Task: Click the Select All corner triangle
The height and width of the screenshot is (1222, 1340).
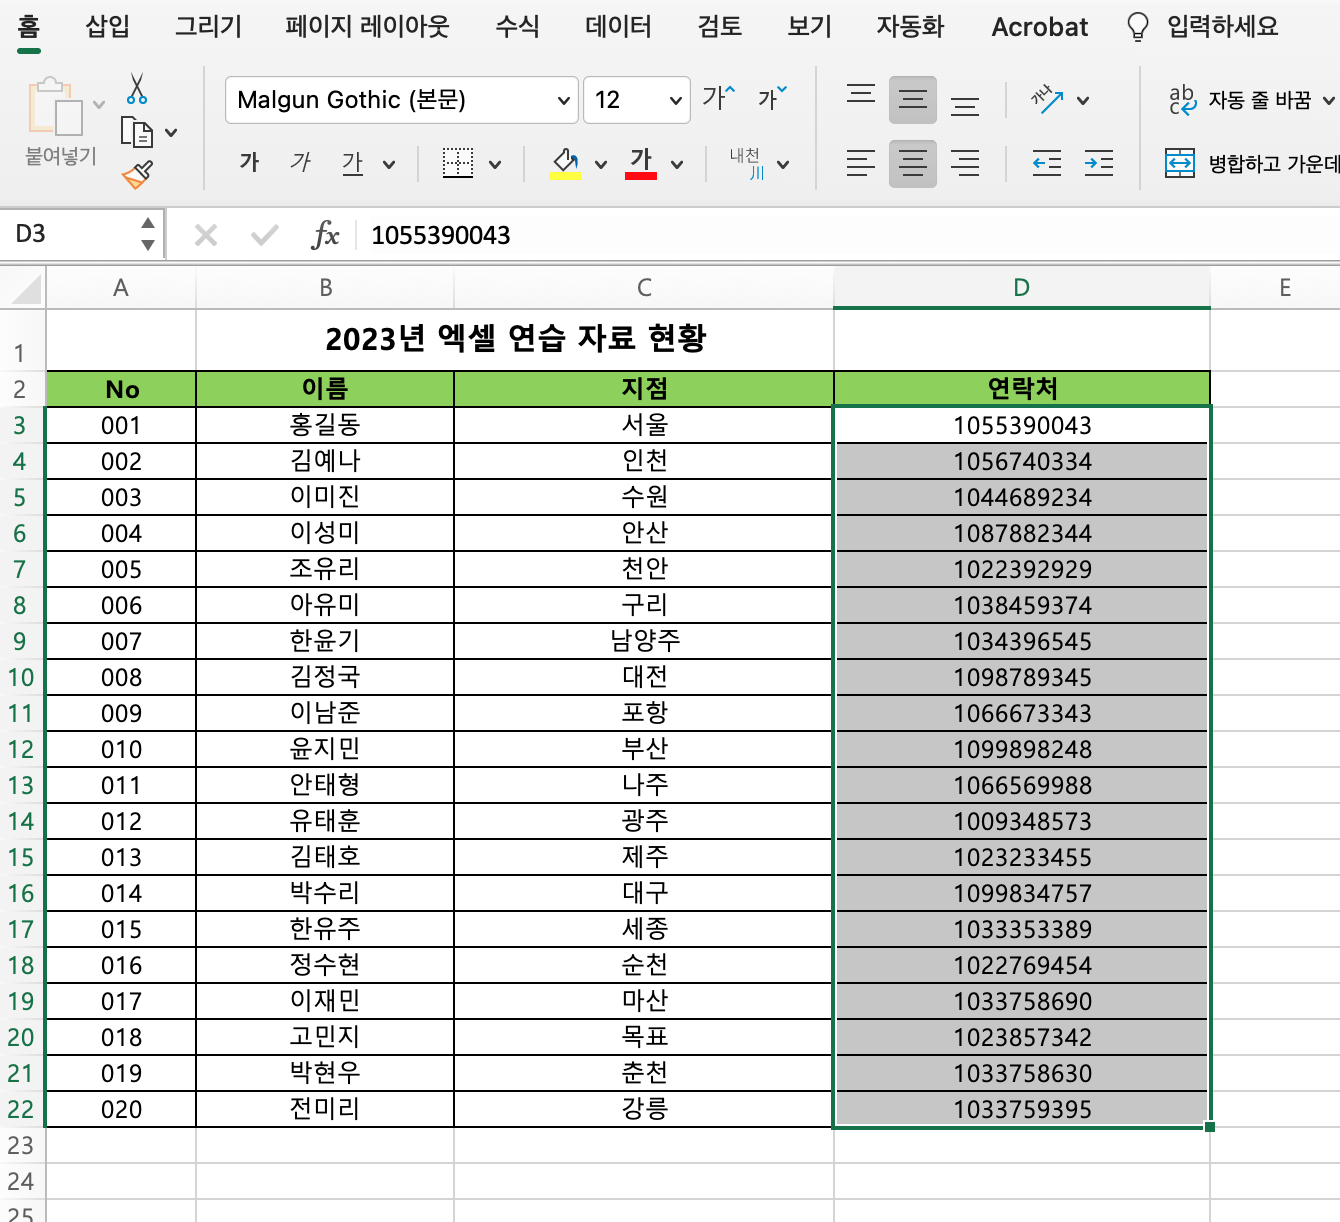Action: click(24, 288)
